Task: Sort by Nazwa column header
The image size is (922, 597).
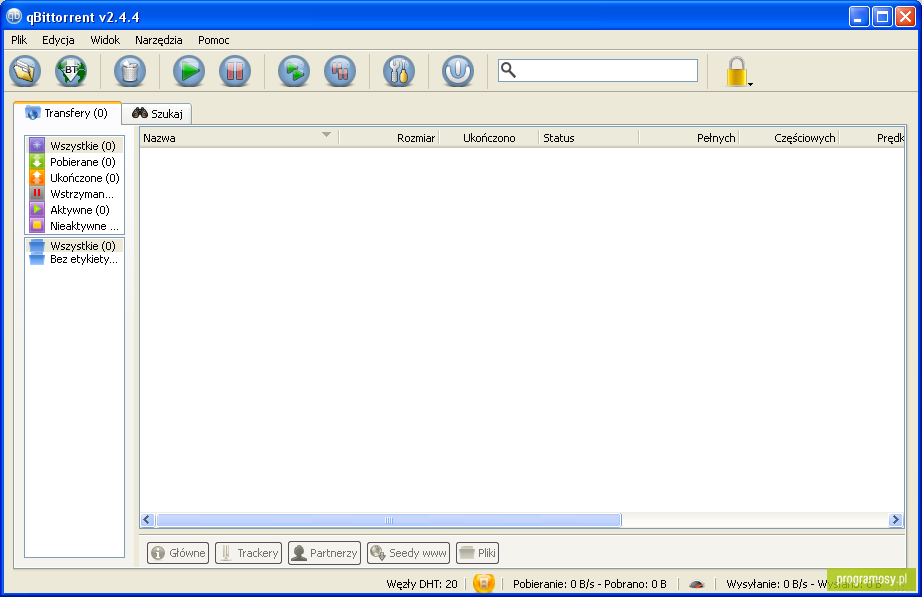Action: click(x=239, y=138)
